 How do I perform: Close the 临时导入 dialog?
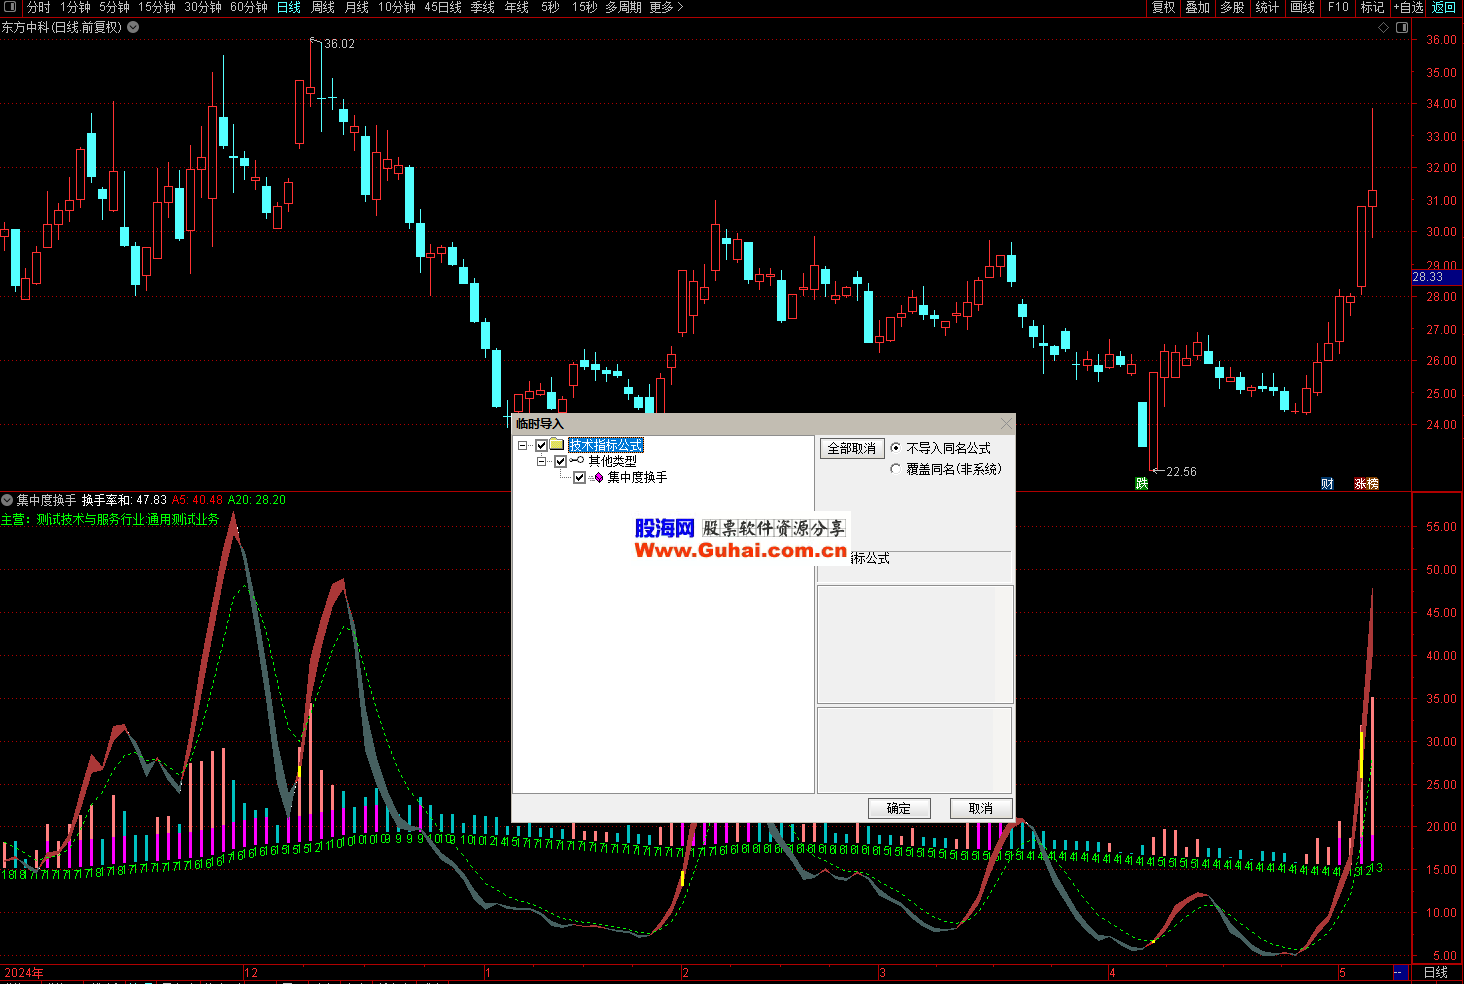1006,423
